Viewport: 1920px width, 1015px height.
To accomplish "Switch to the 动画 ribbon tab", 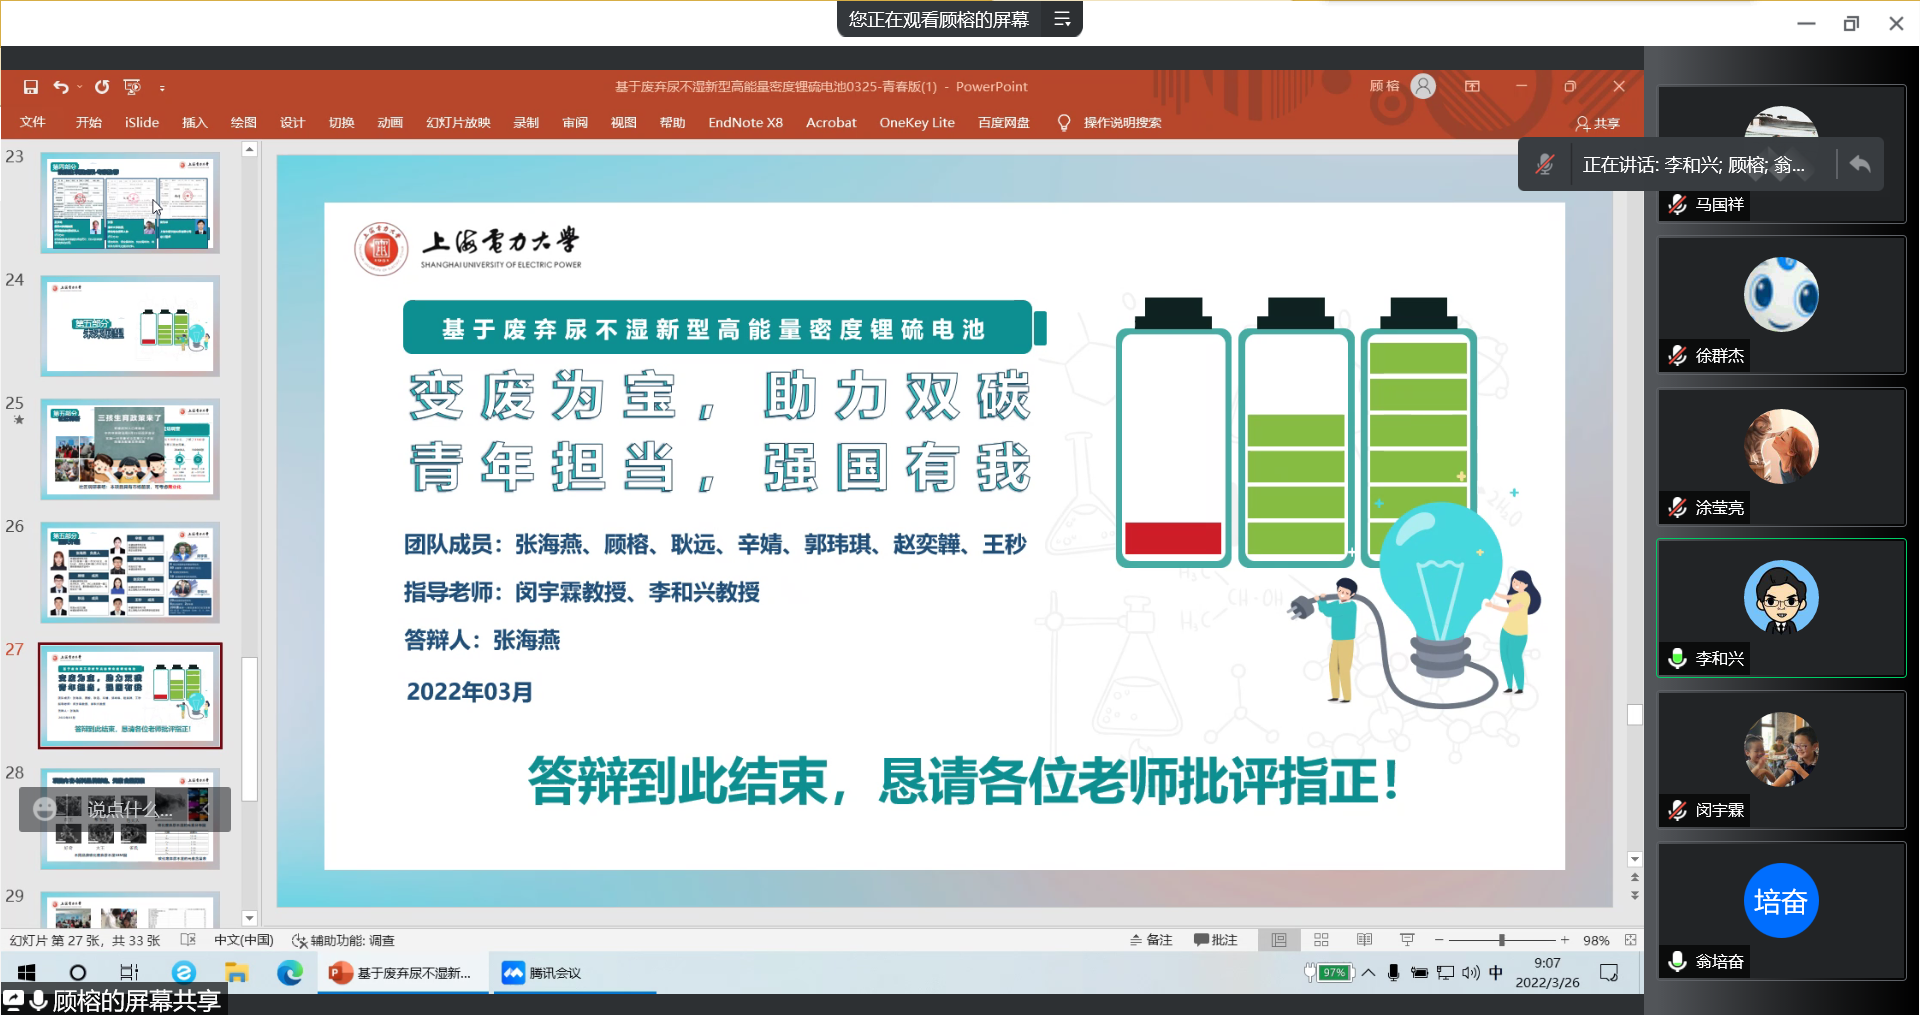I will (x=390, y=122).
